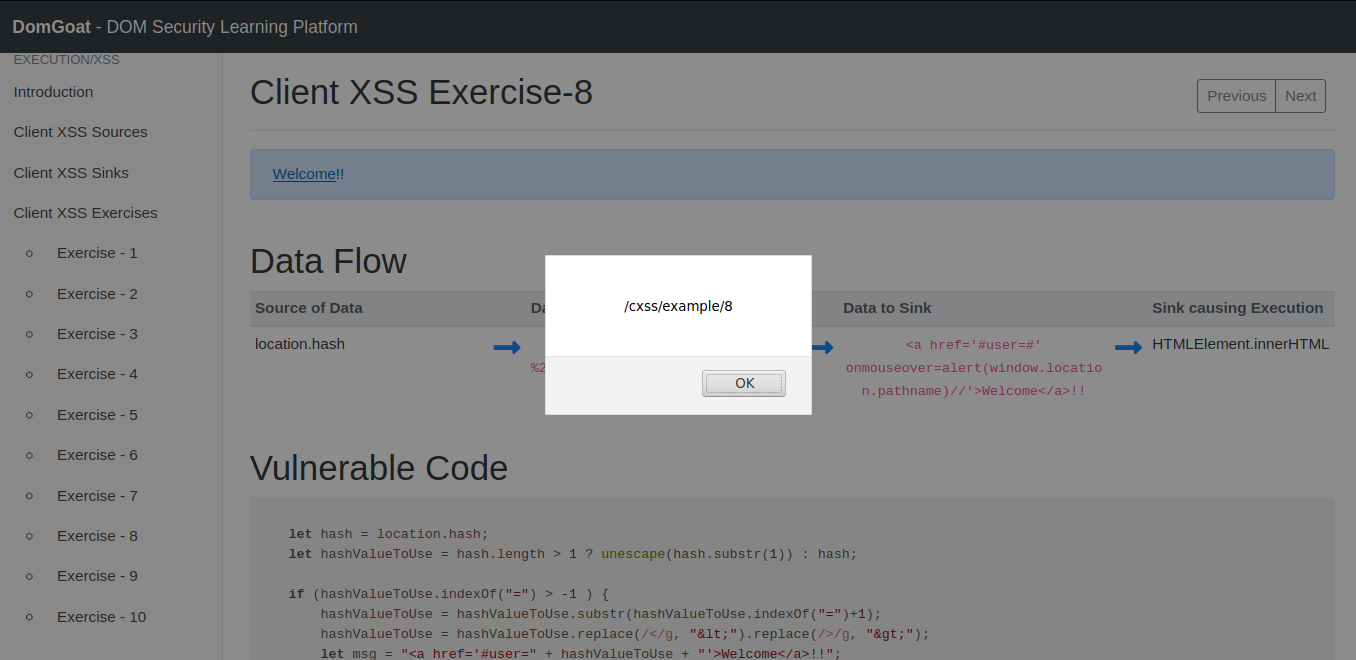Screen dimensions: 1356x660
Task: Click blue arrow before Sink causing Execution
Action: (1128, 347)
